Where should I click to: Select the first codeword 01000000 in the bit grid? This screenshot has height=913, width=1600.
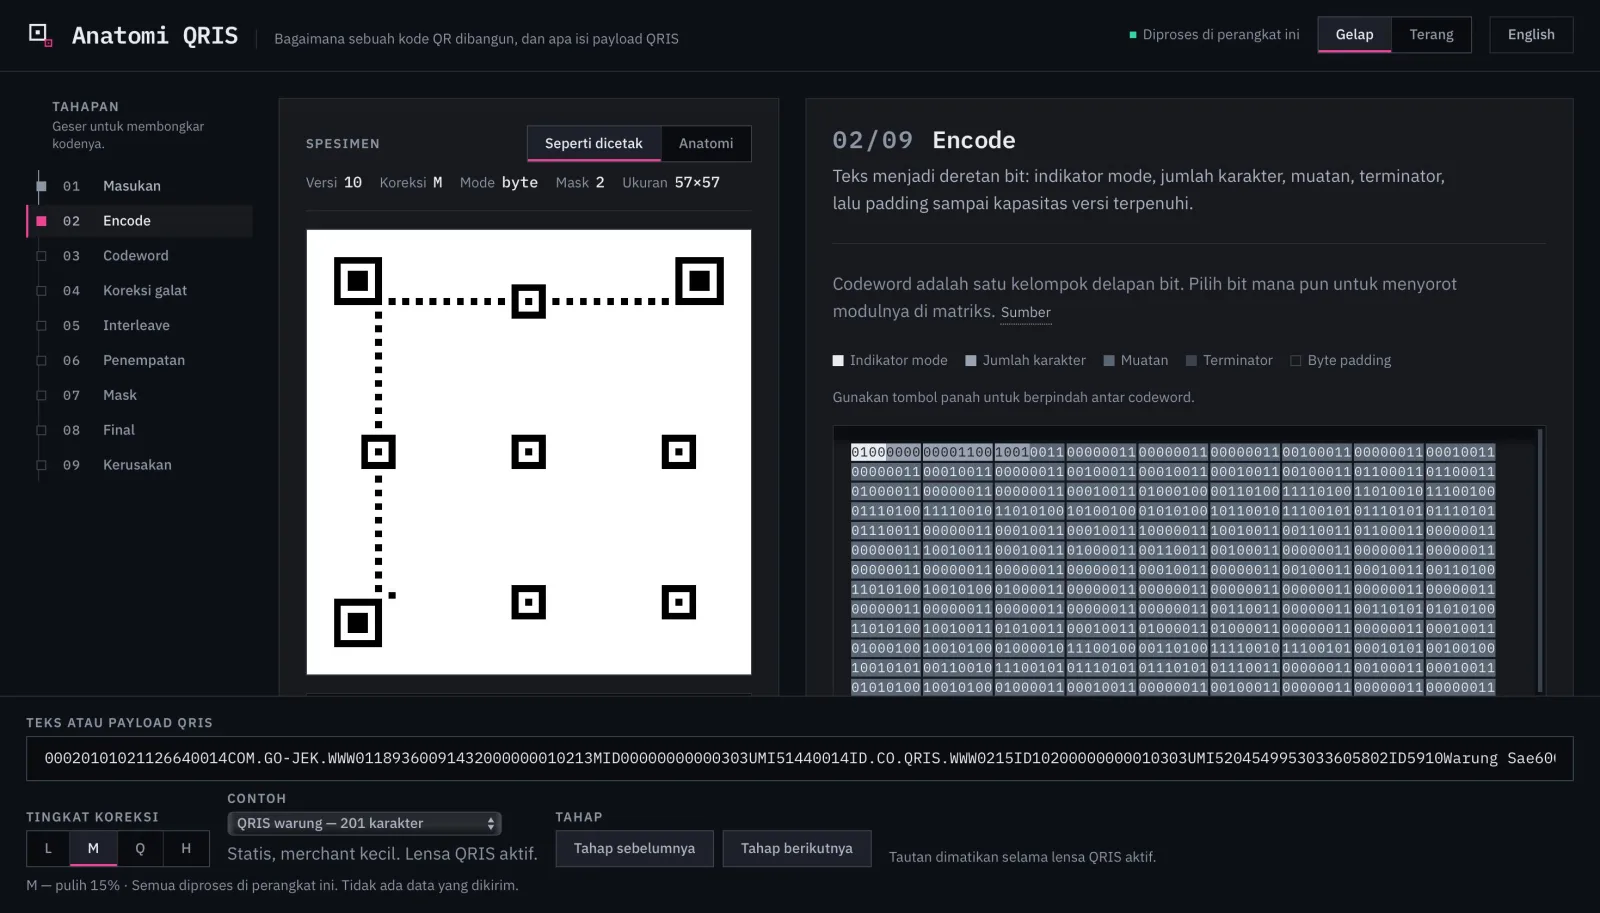click(885, 453)
